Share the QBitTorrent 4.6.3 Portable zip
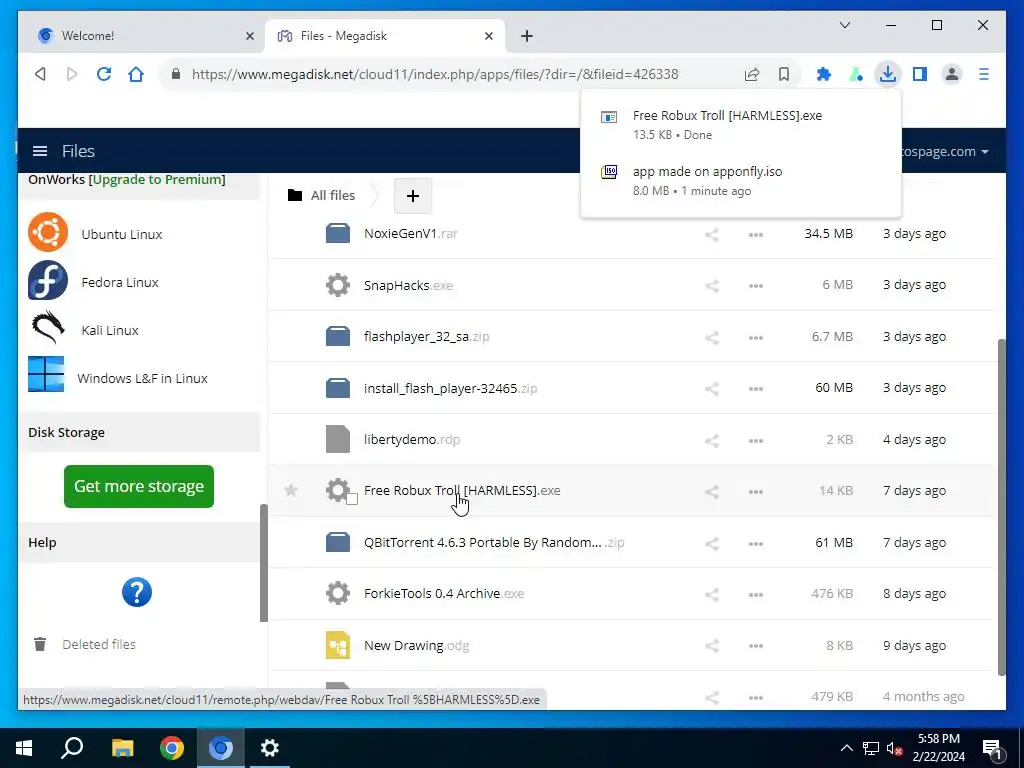1024x768 pixels. (712, 543)
